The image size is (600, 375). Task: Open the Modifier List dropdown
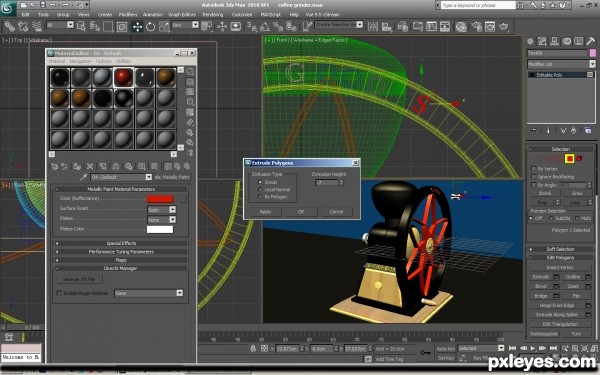point(561,64)
